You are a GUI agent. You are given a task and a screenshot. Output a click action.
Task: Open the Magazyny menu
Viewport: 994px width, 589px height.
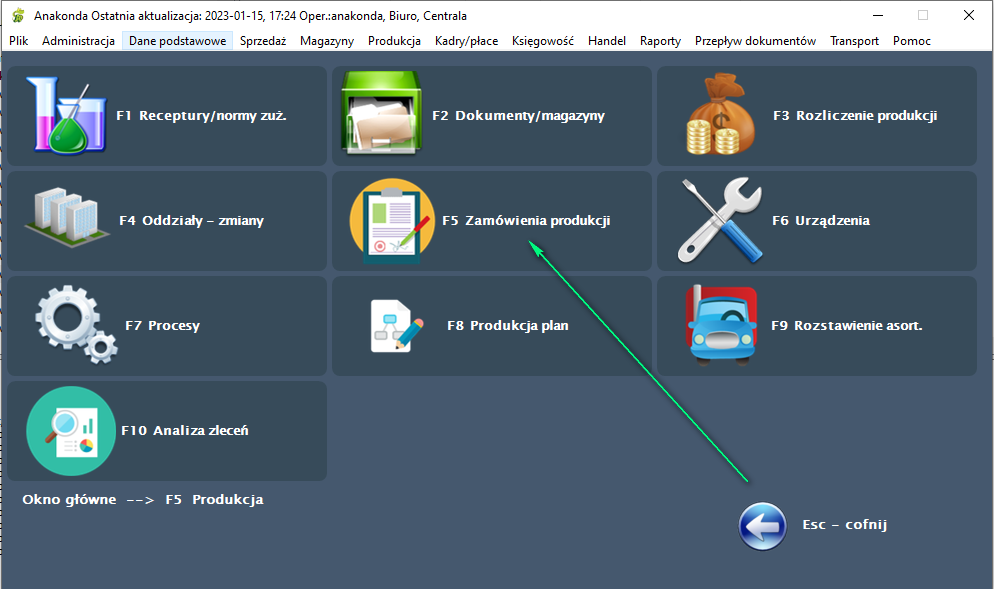(x=327, y=41)
